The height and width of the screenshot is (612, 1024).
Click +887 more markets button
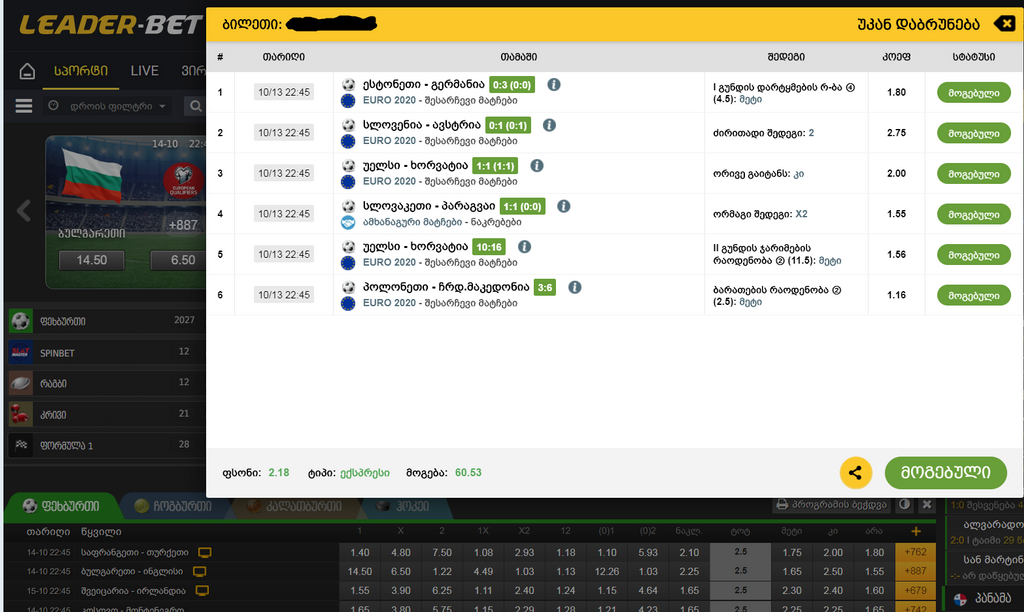(x=916, y=572)
